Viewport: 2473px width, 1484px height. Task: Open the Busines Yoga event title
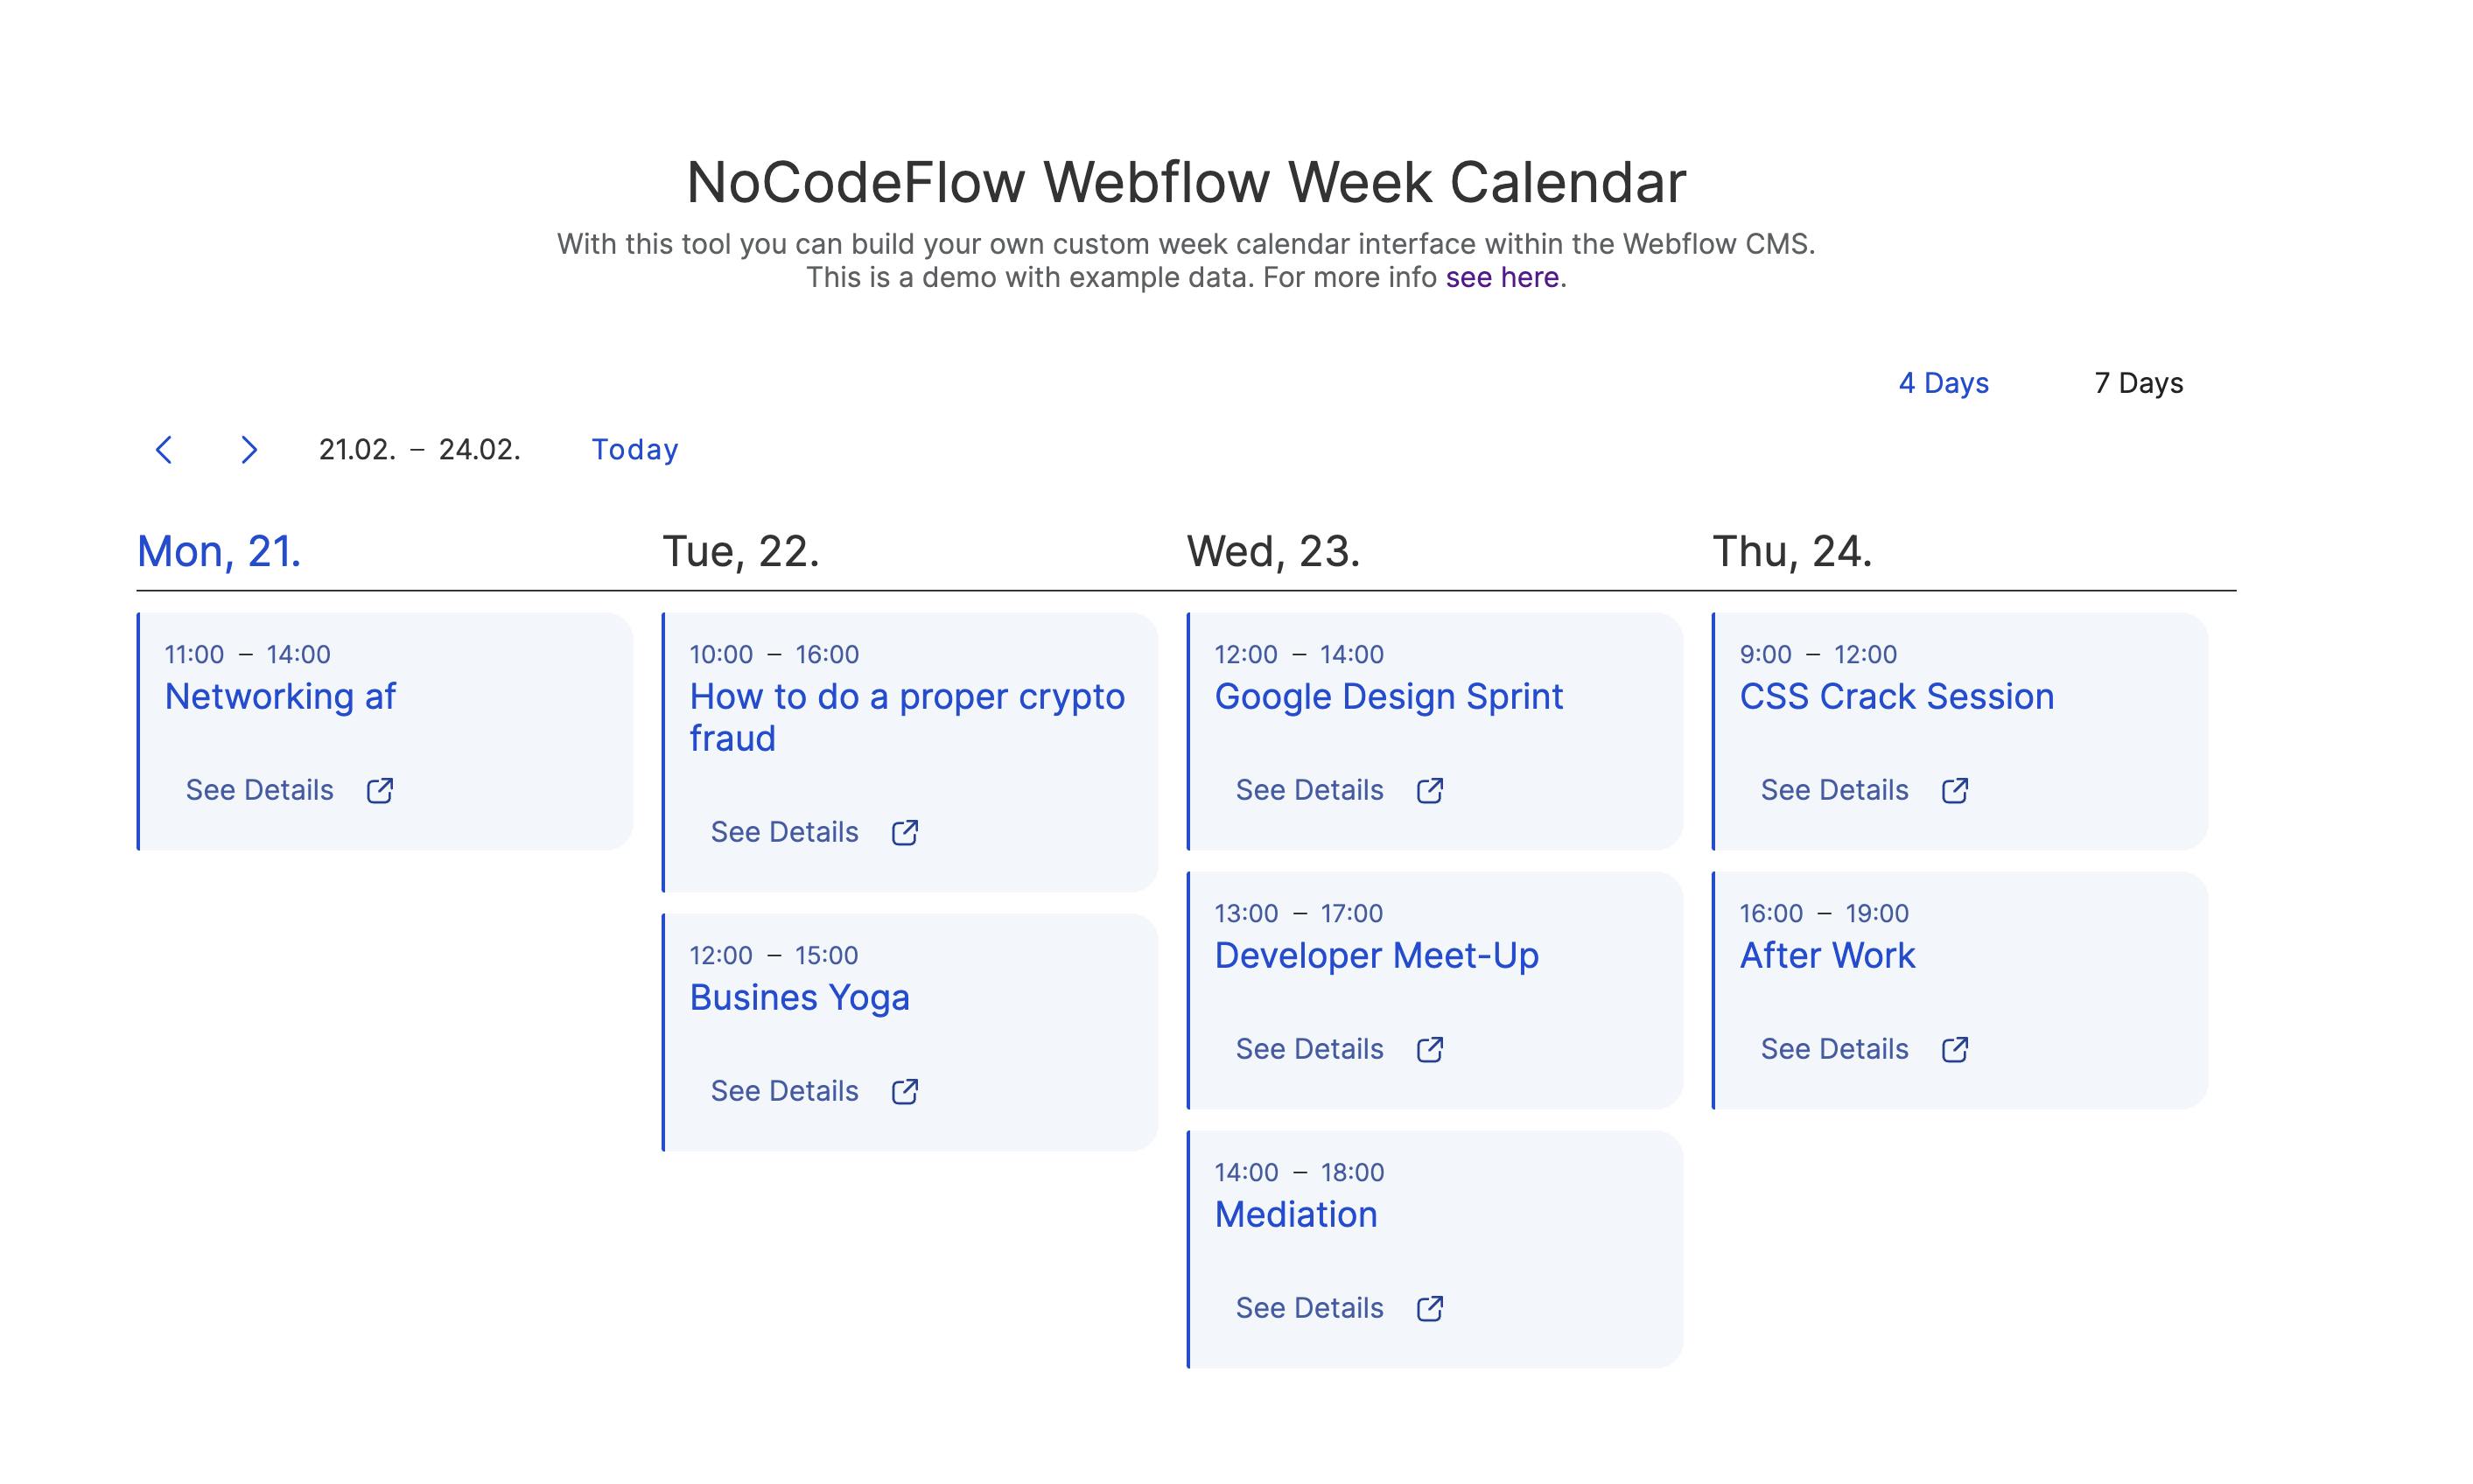point(799,998)
